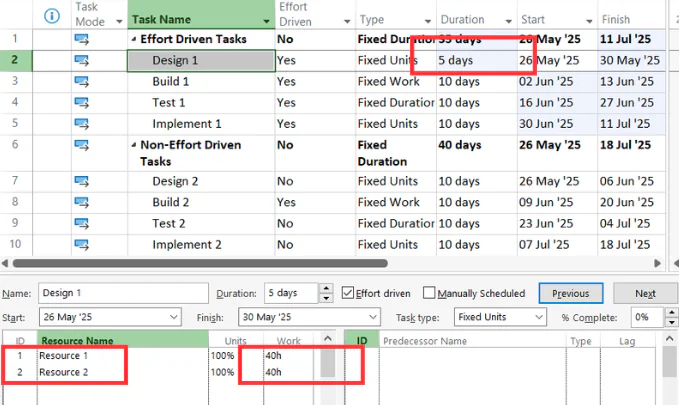Decrease duration using the spinner down arrow
Screen dimensions: 679x405
(327, 298)
